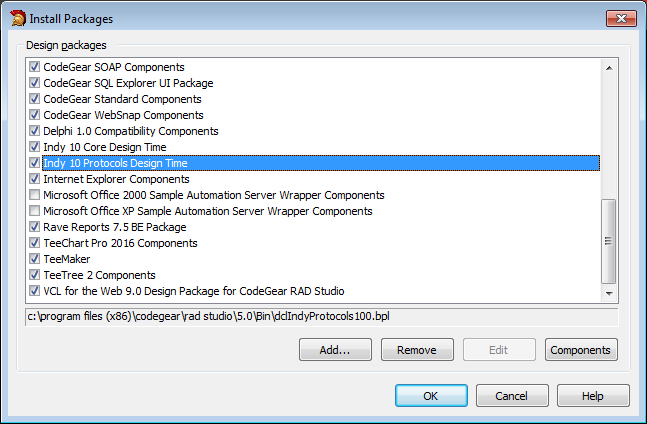Select CodeGear WebSnap Components text

(x=123, y=115)
